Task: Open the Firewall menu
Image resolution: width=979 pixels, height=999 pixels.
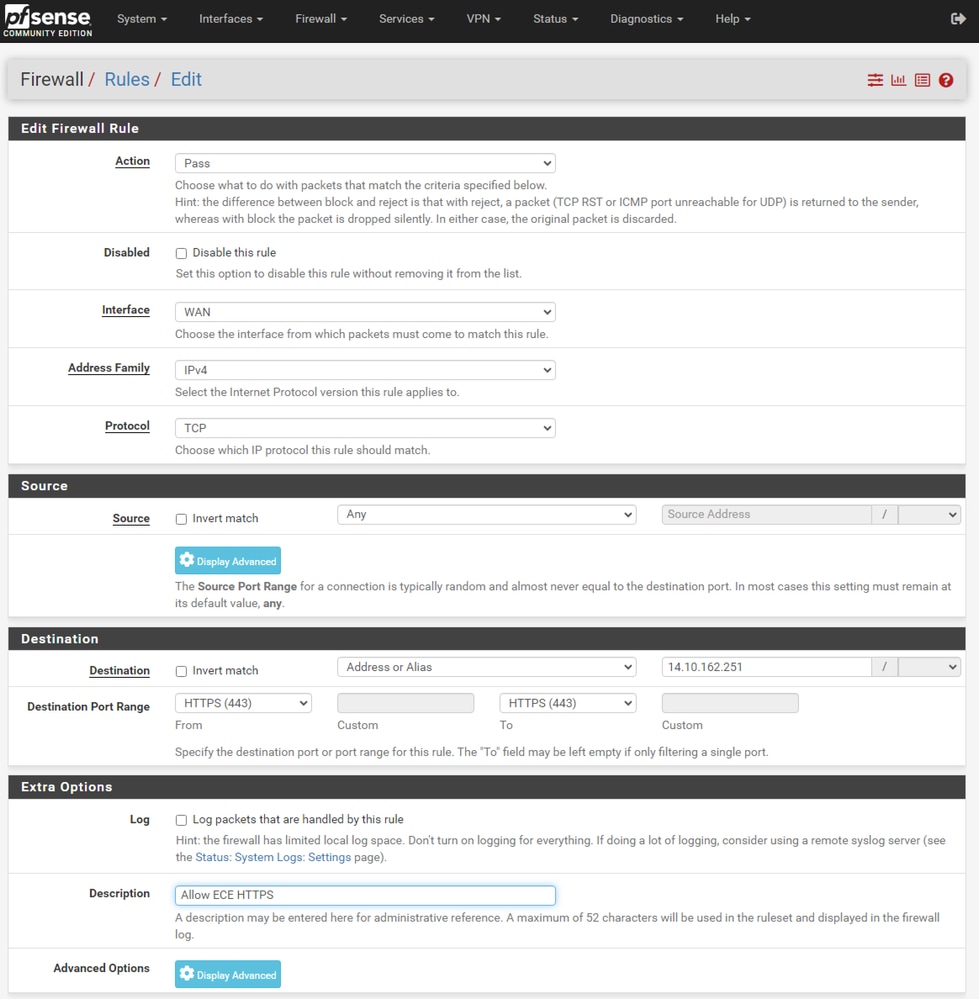Action: click(x=320, y=18)
